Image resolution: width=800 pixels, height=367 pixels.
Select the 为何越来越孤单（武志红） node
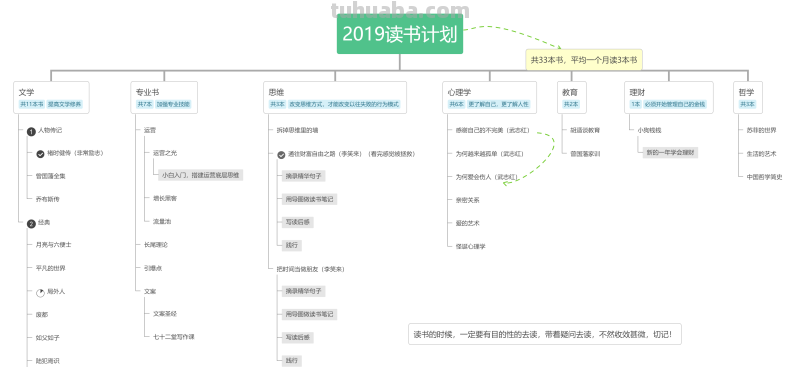[x=489, y=154]
